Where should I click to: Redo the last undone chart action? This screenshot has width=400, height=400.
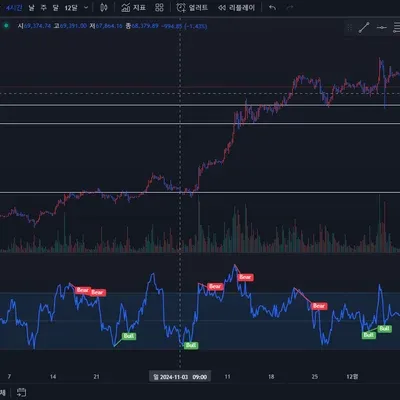[290, 7]
